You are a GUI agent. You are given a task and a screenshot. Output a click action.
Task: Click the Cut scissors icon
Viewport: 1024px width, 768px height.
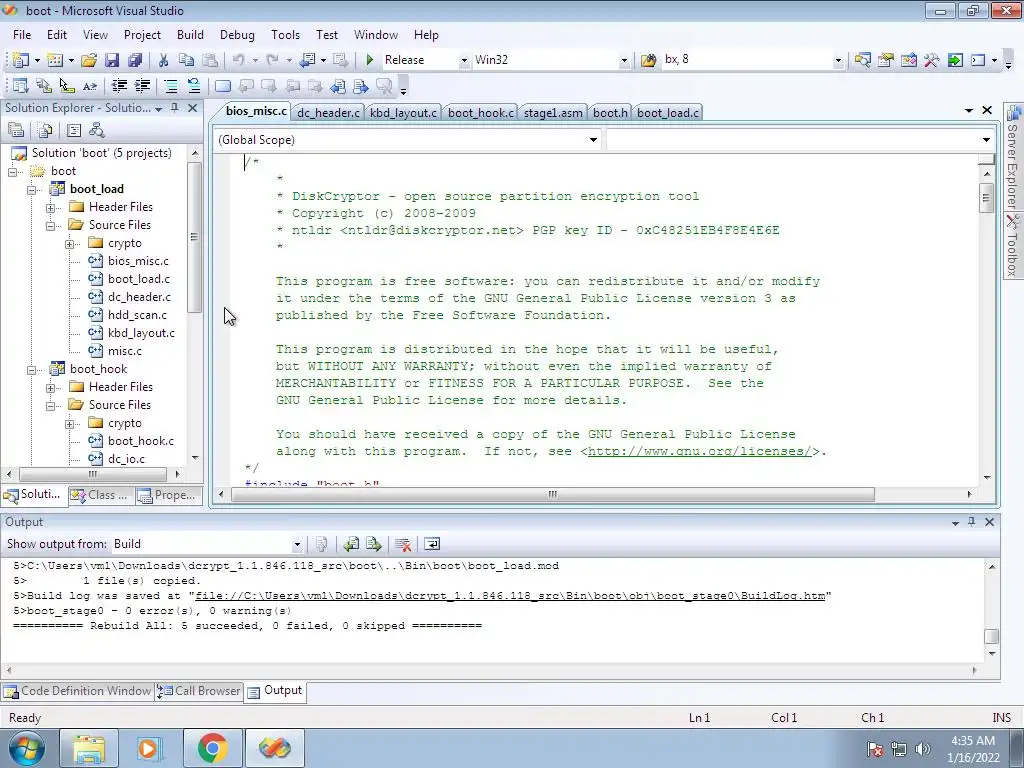tap(163, 60)
